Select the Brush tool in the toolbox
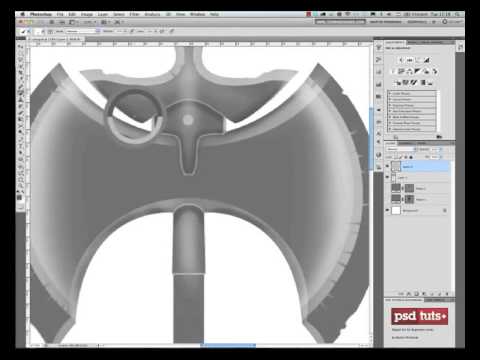Viewport: 480px width, 360px height. pos(21,93)
